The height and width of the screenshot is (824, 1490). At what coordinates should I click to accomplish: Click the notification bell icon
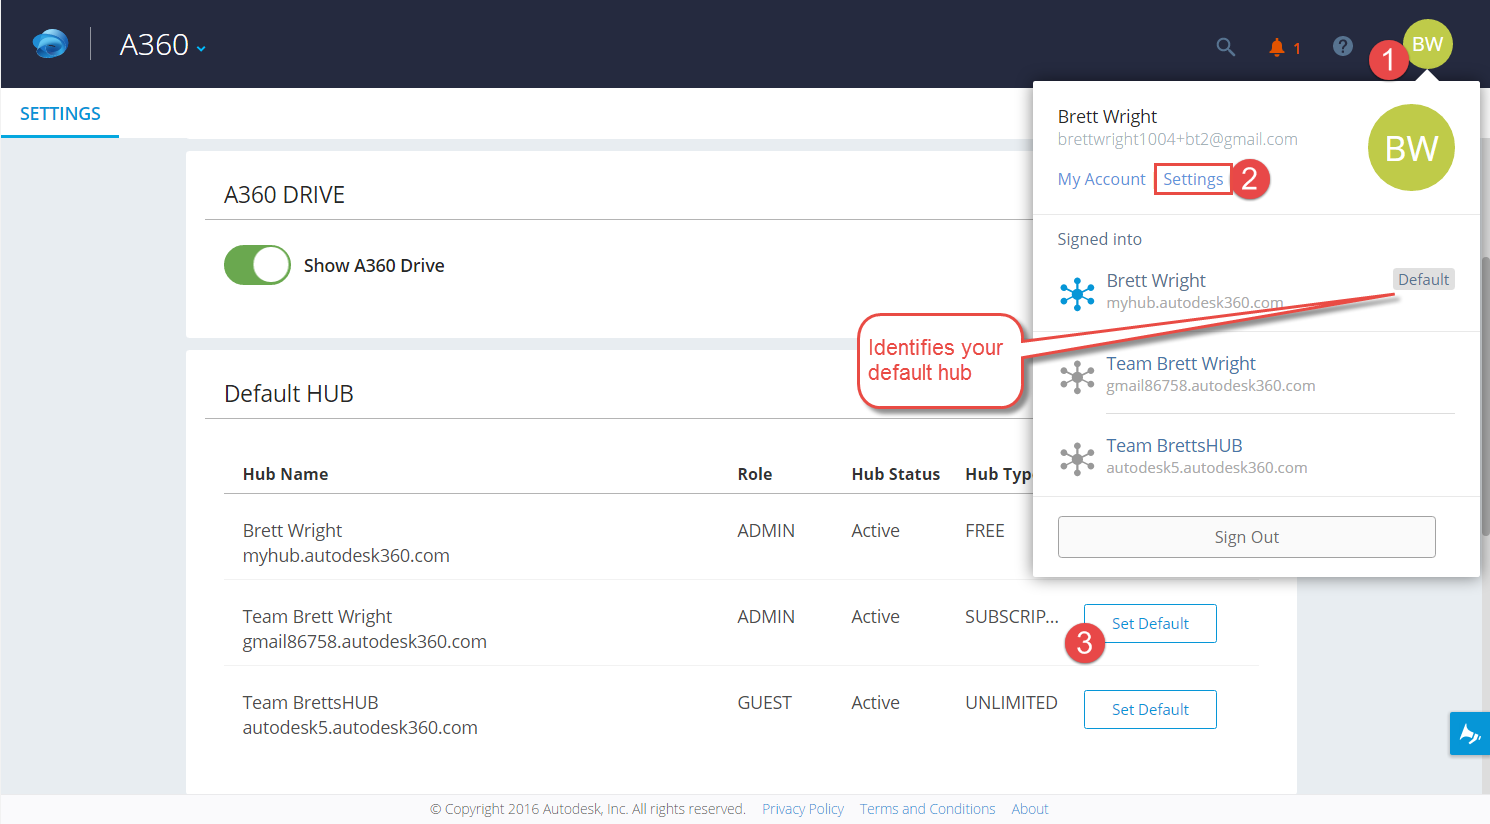pyautogui.click(x=1277, y=46)
